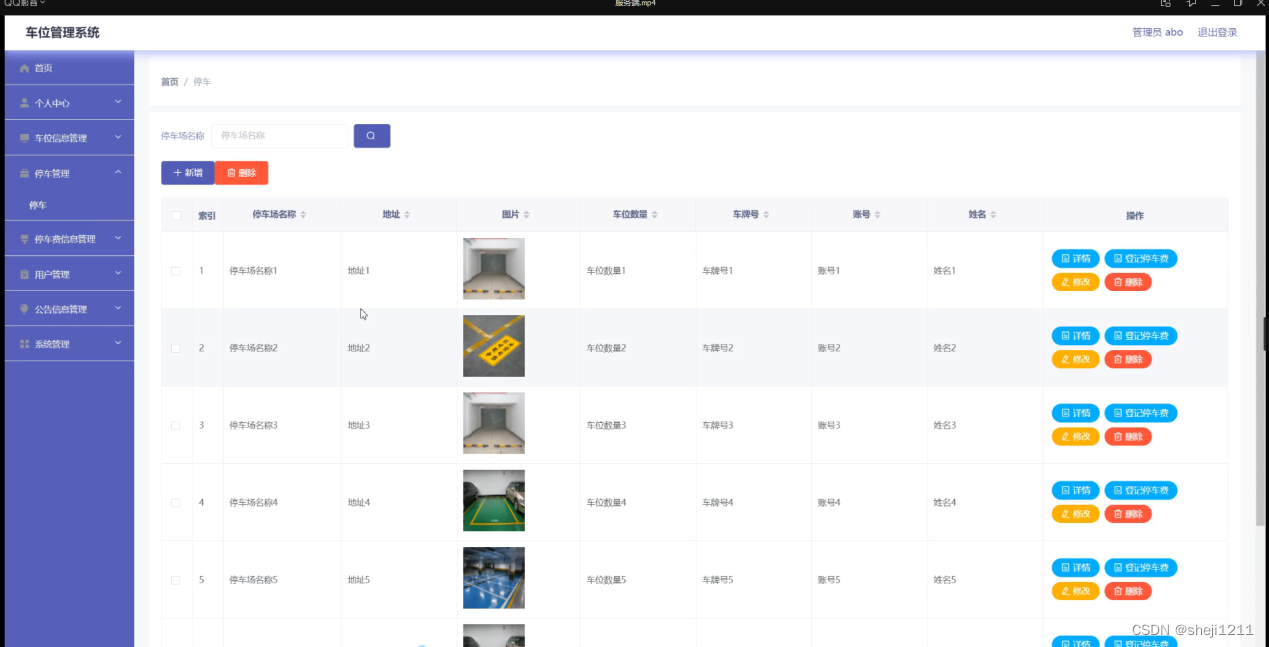Expand the 系统管理 sidebar menu chevron
The image size is (1269, 647).
pos(117,343)
